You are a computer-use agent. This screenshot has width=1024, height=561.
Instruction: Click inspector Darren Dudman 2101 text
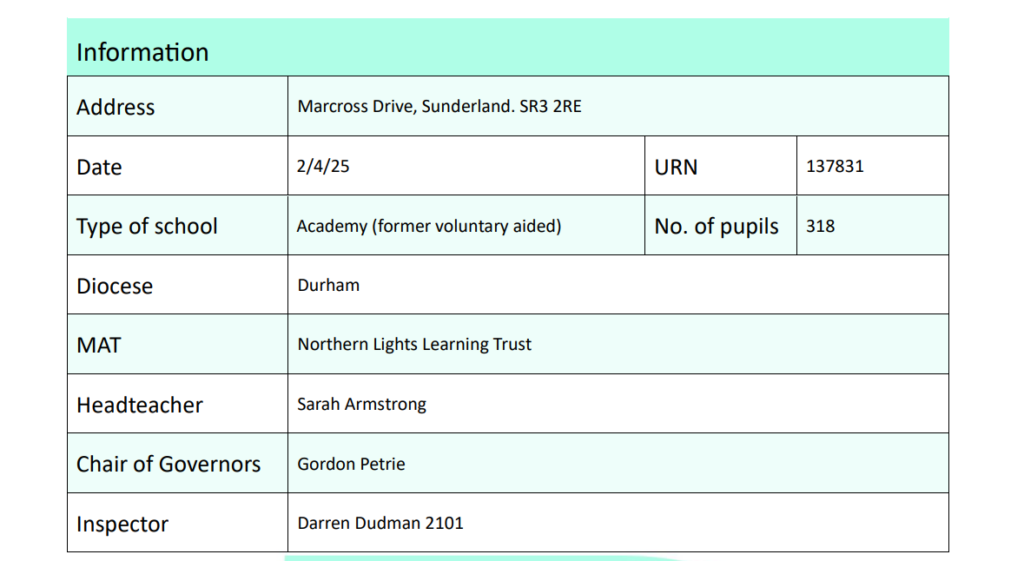(380, 523)
